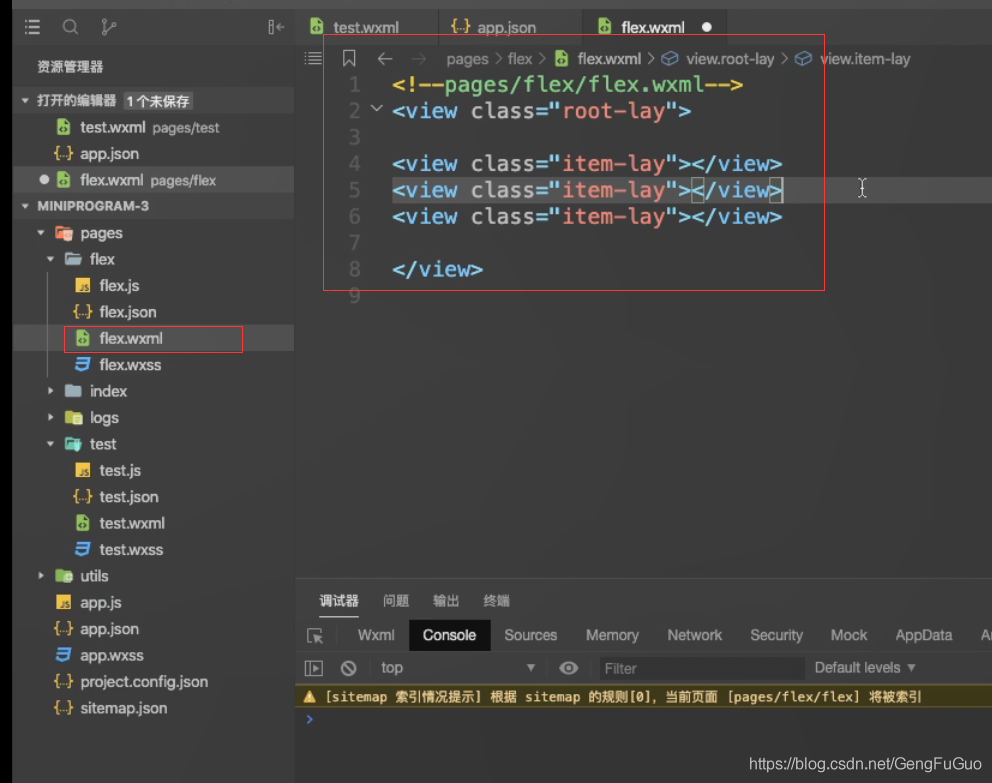This screenshot has width=992, height=783.
Task: Select the Console devtools tab
Action: pyautogui.click(x=449, y=636)
